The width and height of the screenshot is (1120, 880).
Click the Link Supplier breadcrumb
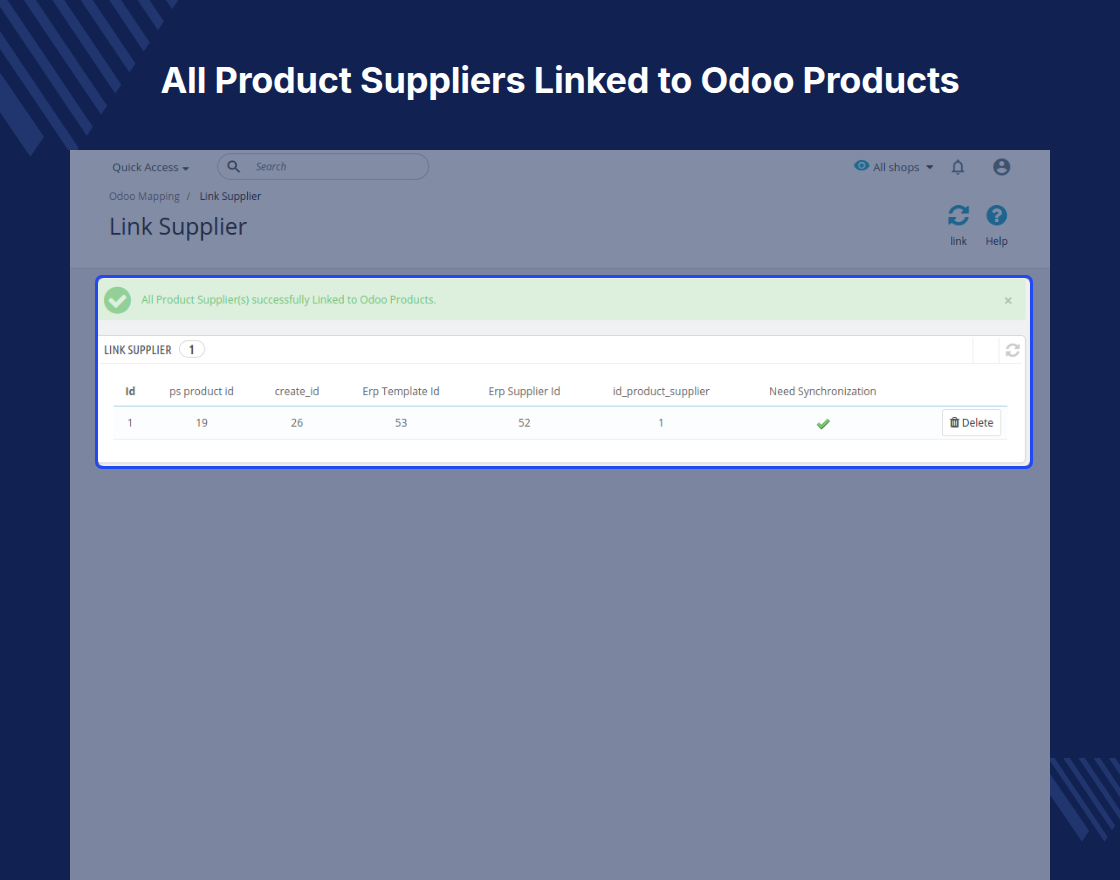click(230, 196)
